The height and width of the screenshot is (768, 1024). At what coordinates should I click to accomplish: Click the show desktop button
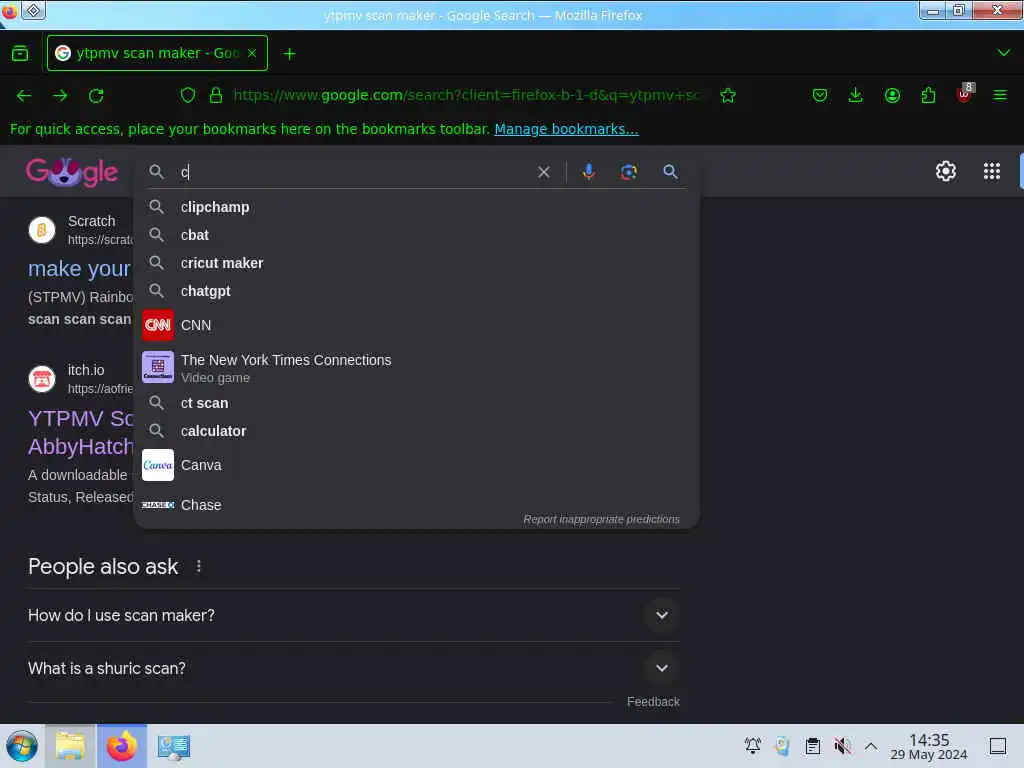pos(997,746)
